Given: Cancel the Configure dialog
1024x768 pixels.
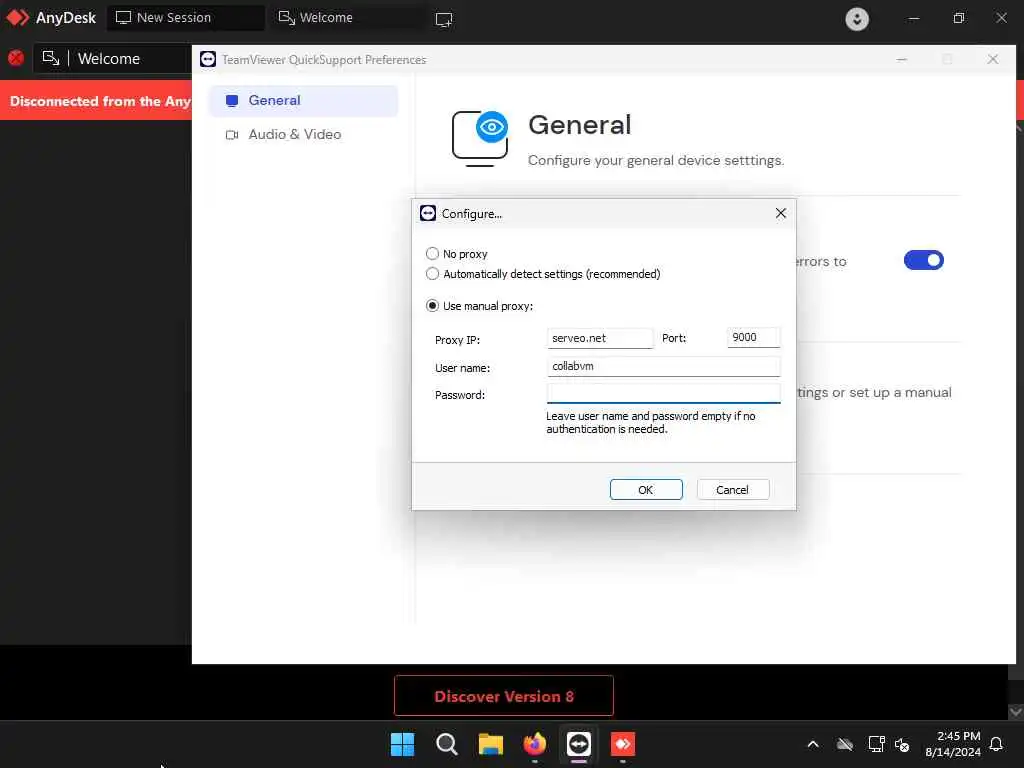Looking at the screenshot, I should point(733,490).
